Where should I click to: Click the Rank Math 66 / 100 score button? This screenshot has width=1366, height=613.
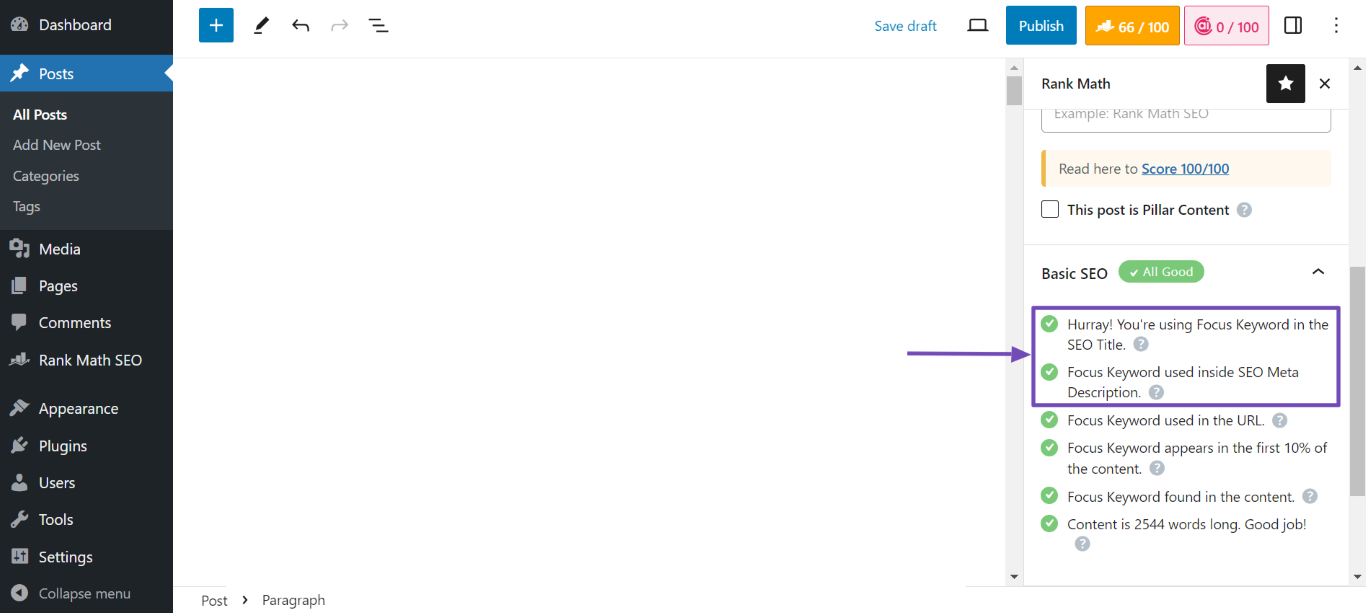(1132, 26)
